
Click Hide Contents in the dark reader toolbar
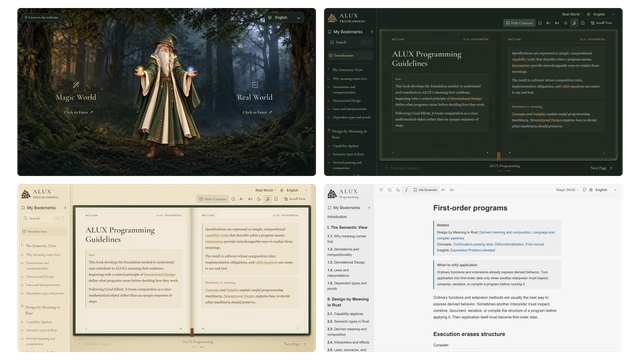click(x=519, y=23)
